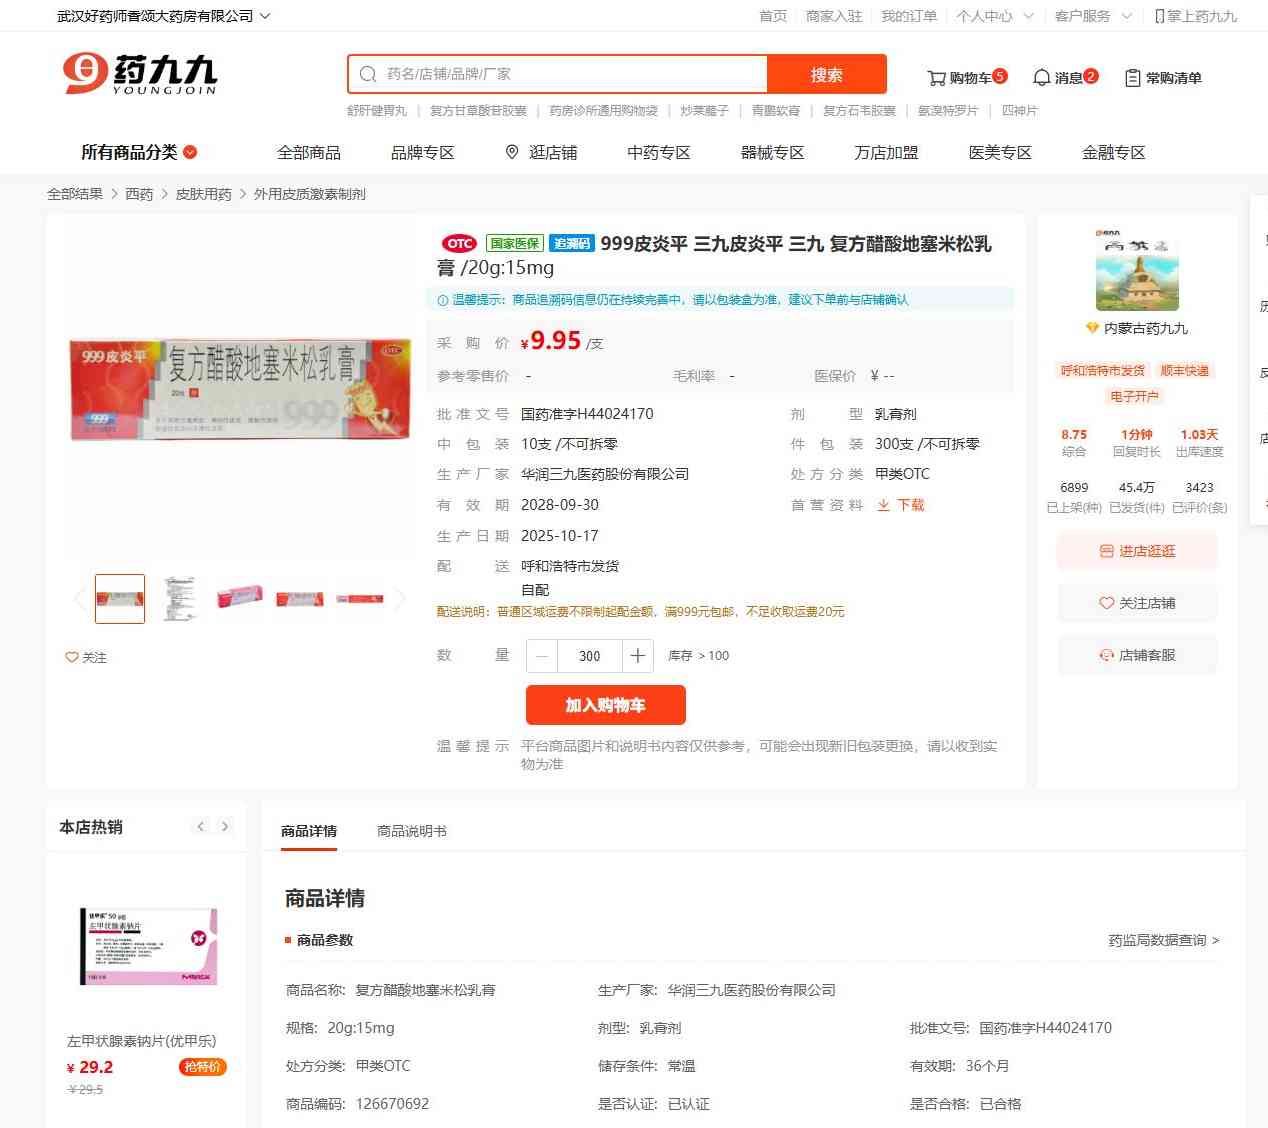
Task: Open the drug administration data query link
Action: pos(1164,940)
